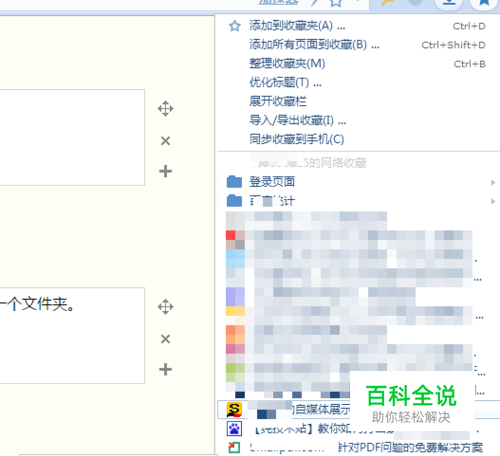The width and height of the screenshot is (500, 456).
Task: Click the second blue folder icon
Action: pos(234,201)
